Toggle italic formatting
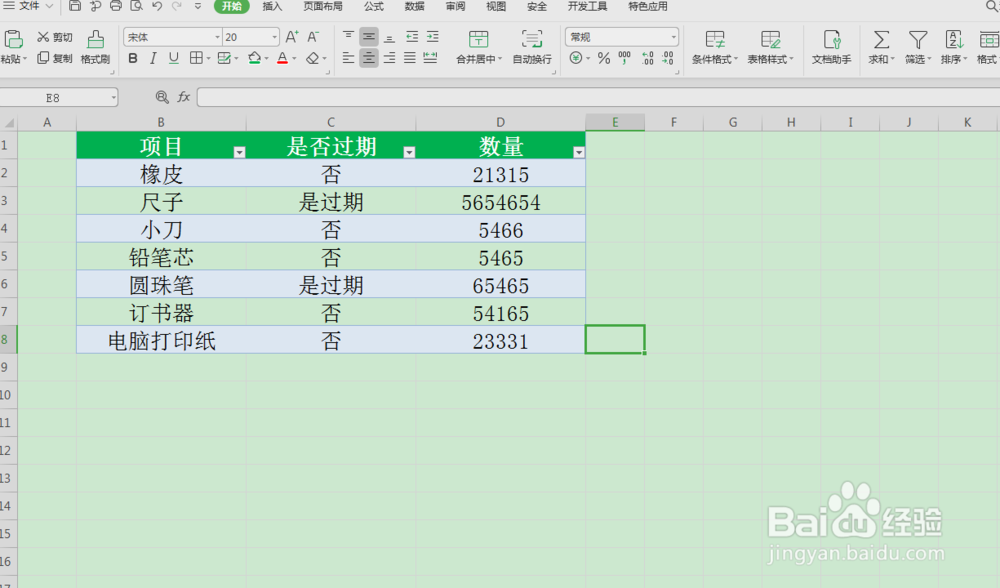 [151, 59]
